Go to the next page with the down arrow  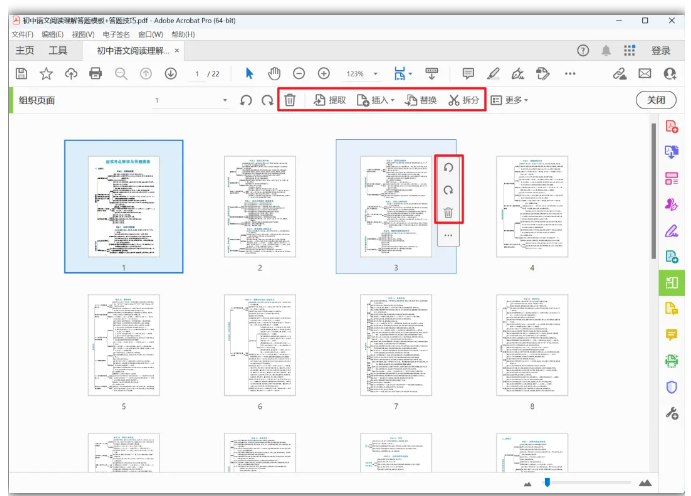[171, 74]
